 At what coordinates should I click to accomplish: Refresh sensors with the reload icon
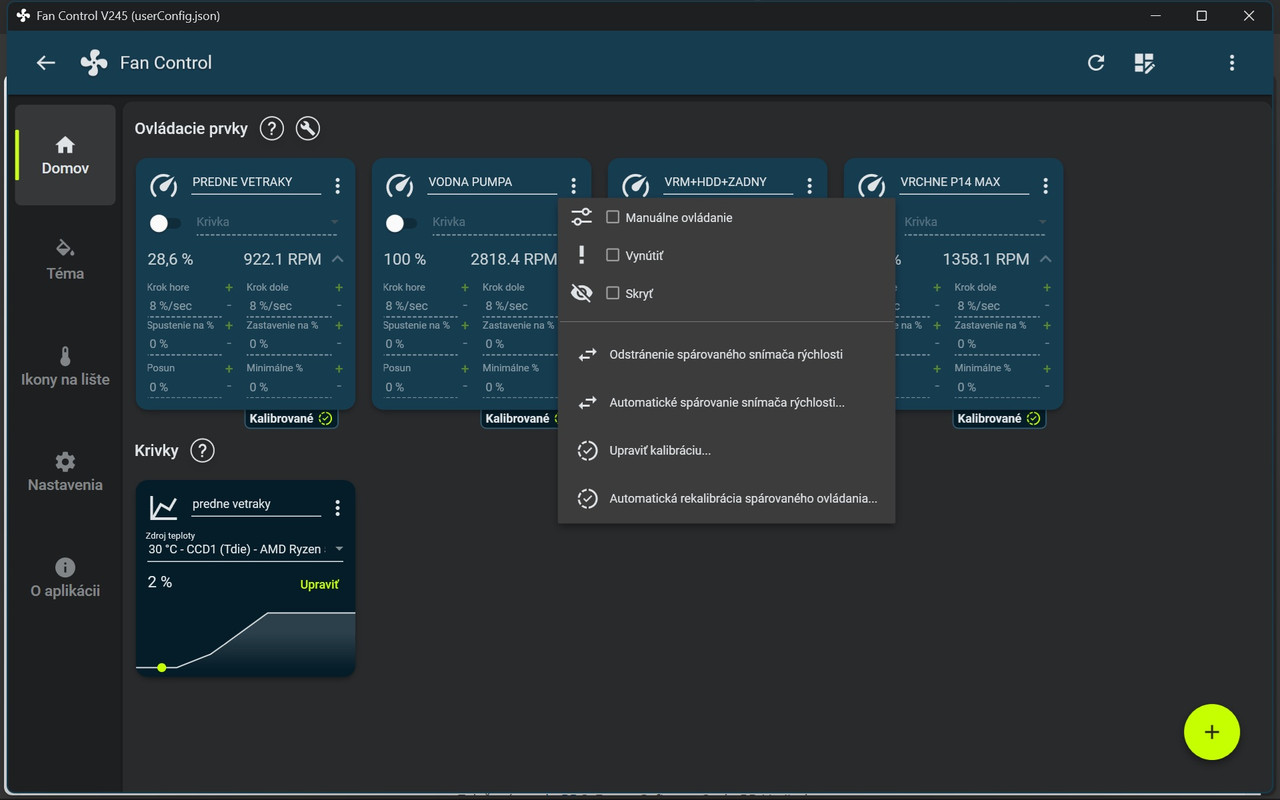click(1096, 63)
